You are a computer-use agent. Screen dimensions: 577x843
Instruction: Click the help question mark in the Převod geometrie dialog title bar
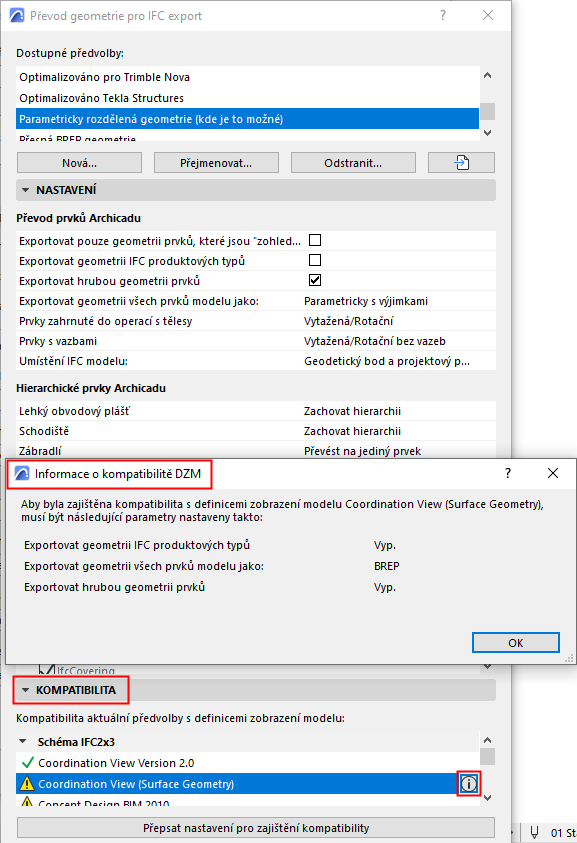[x=443, y=16]
